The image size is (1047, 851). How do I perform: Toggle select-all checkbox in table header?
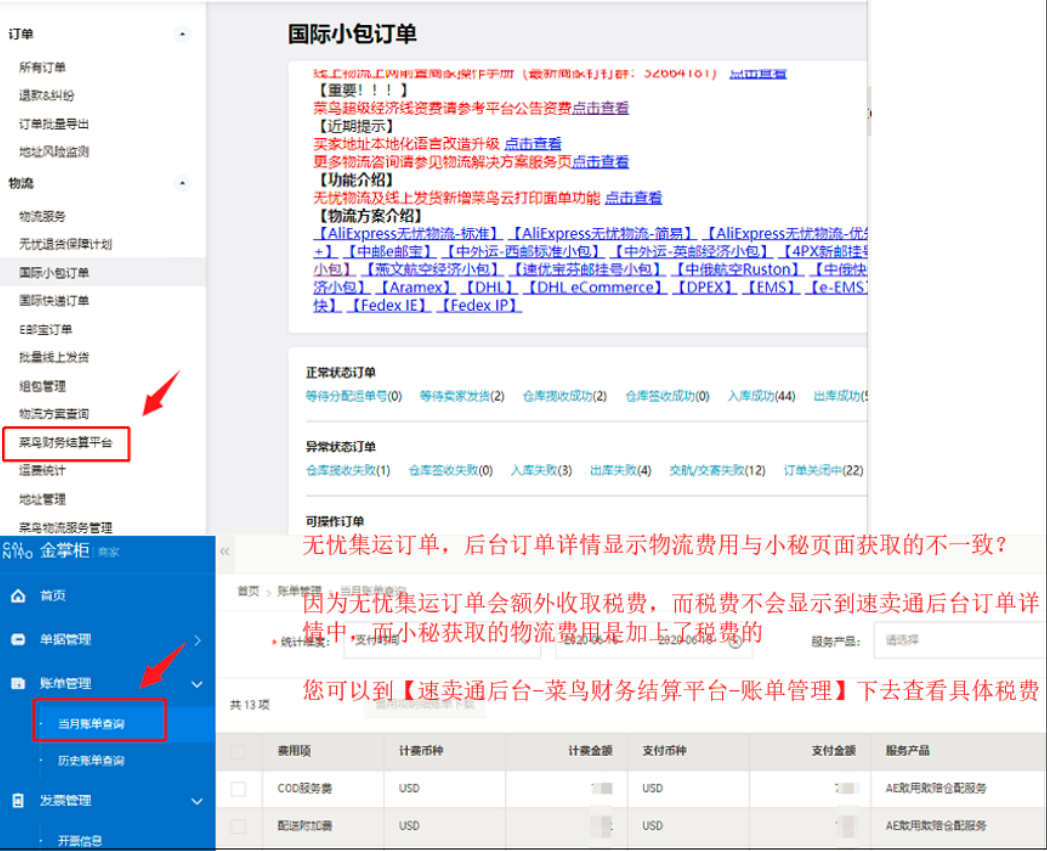point(238,751)
